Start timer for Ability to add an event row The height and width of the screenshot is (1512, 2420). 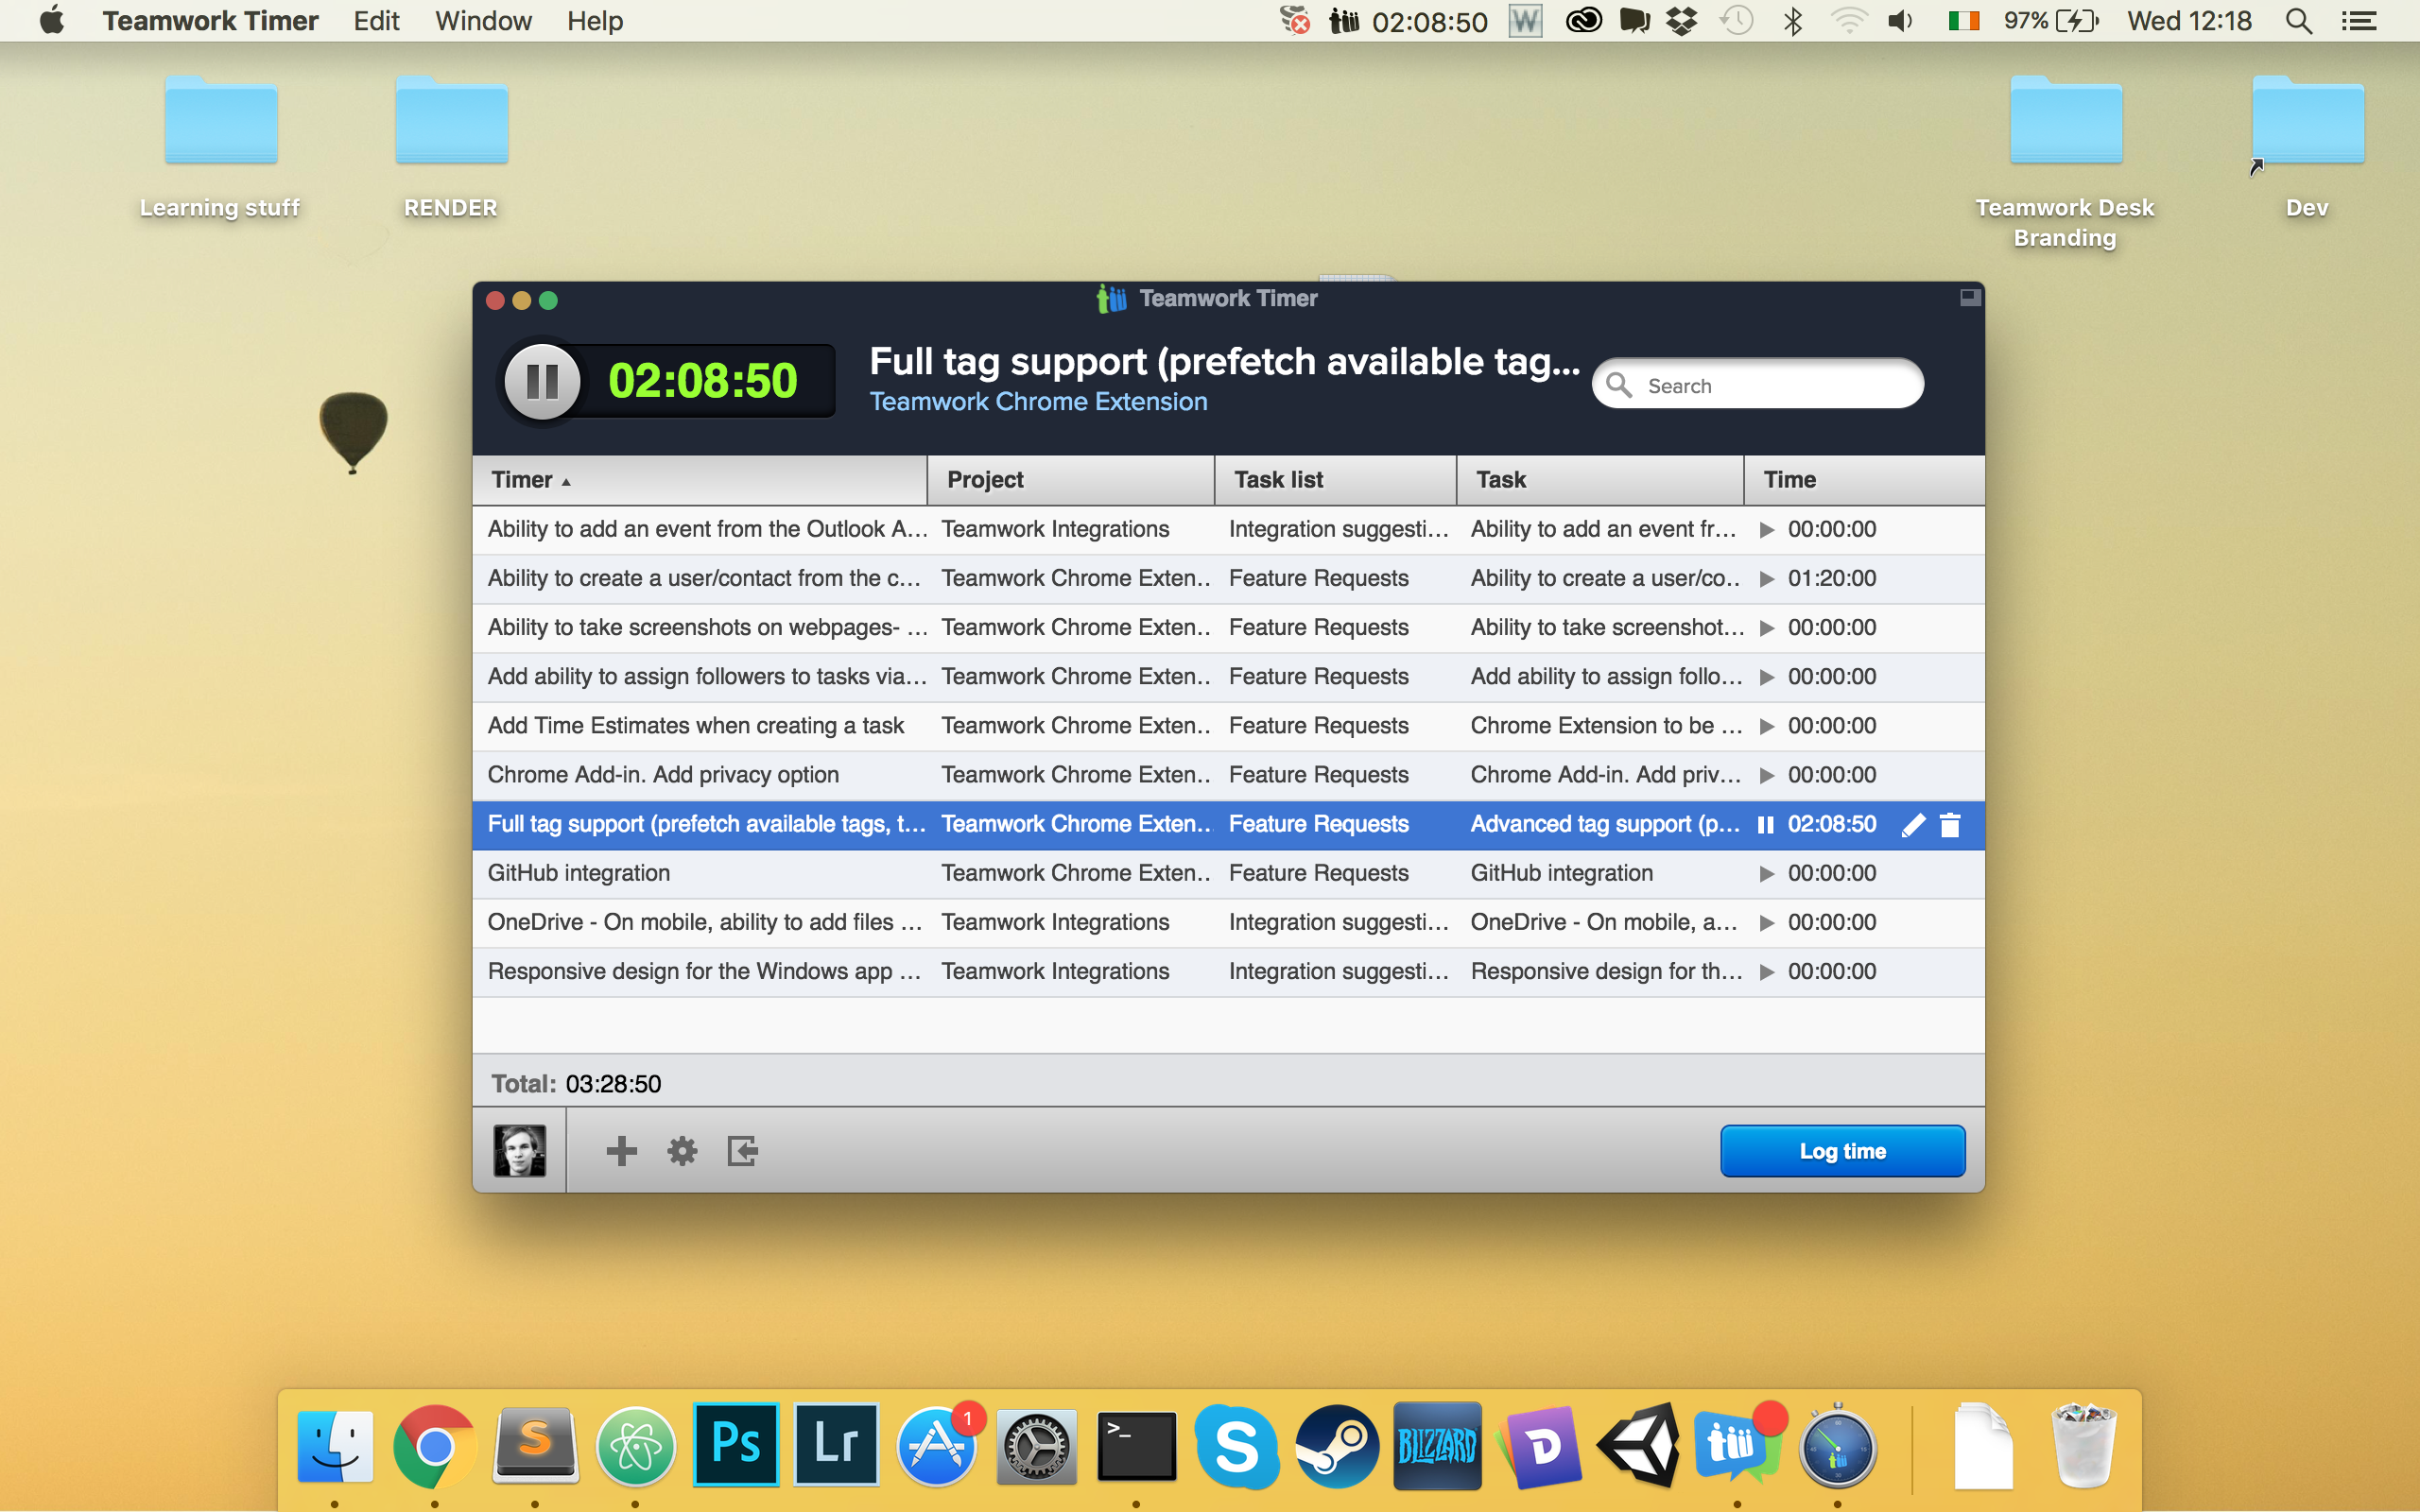(x=1767, y=530)
